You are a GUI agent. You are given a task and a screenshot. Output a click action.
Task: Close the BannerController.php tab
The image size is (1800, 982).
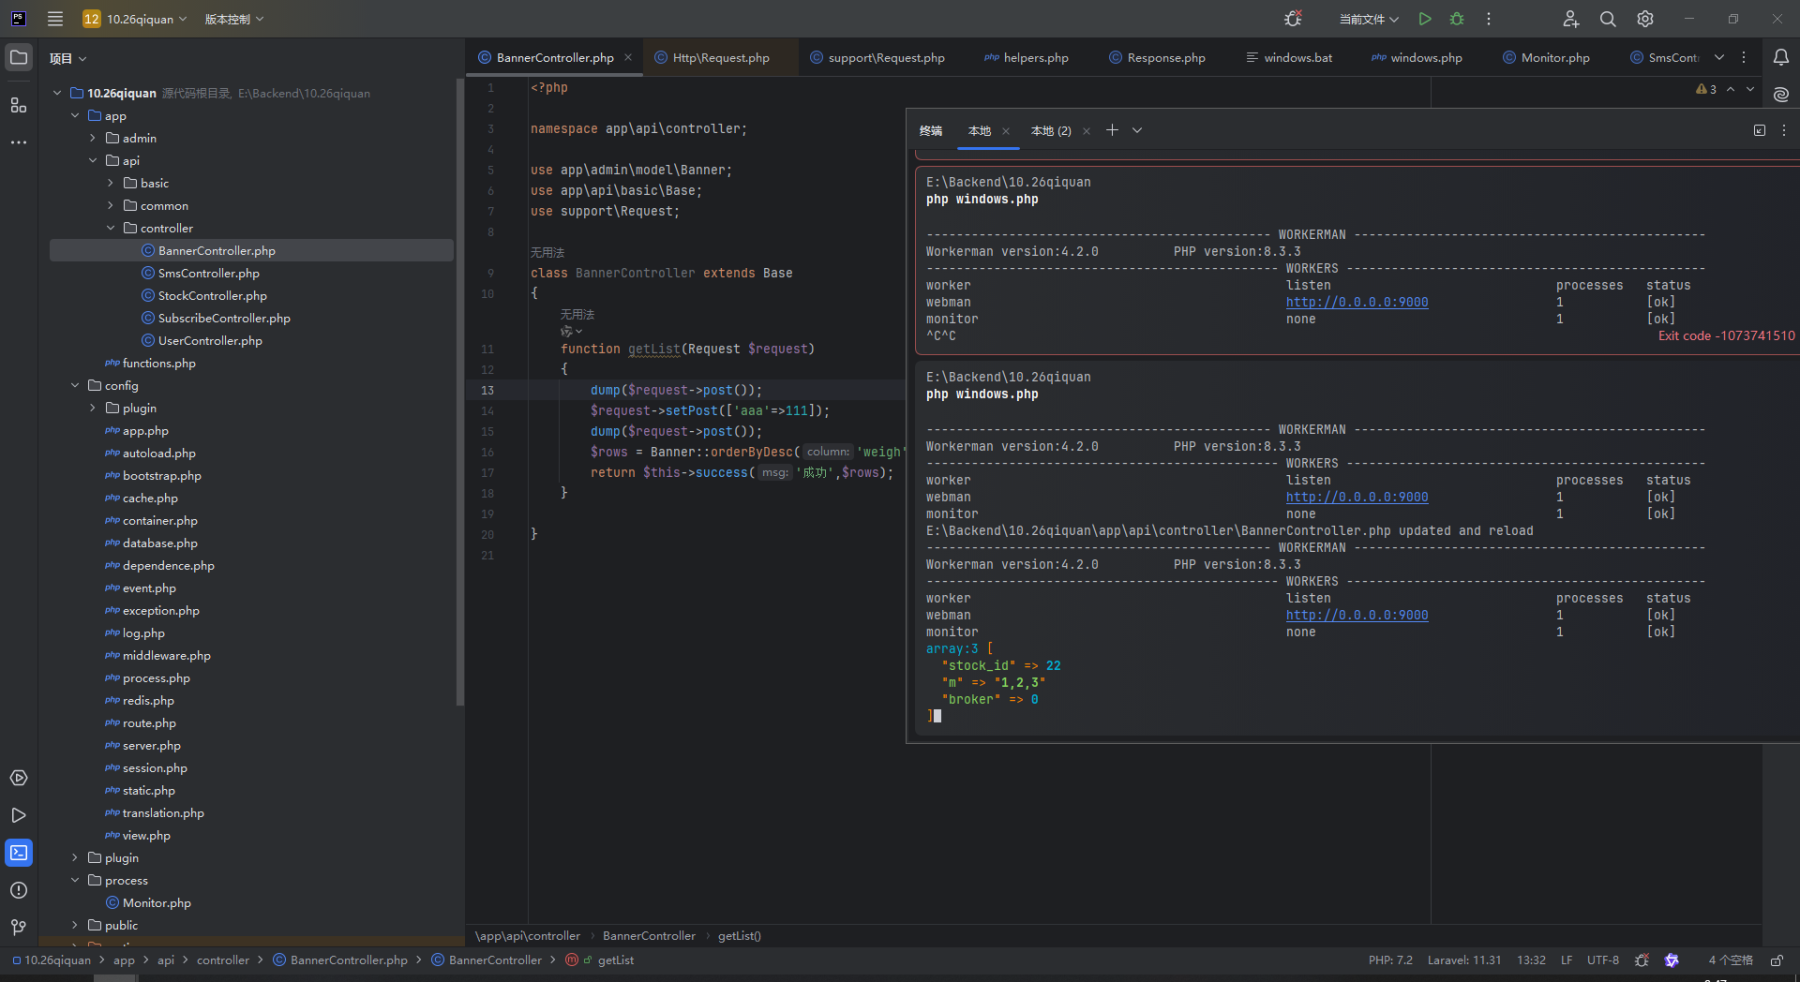pos(628,58)
